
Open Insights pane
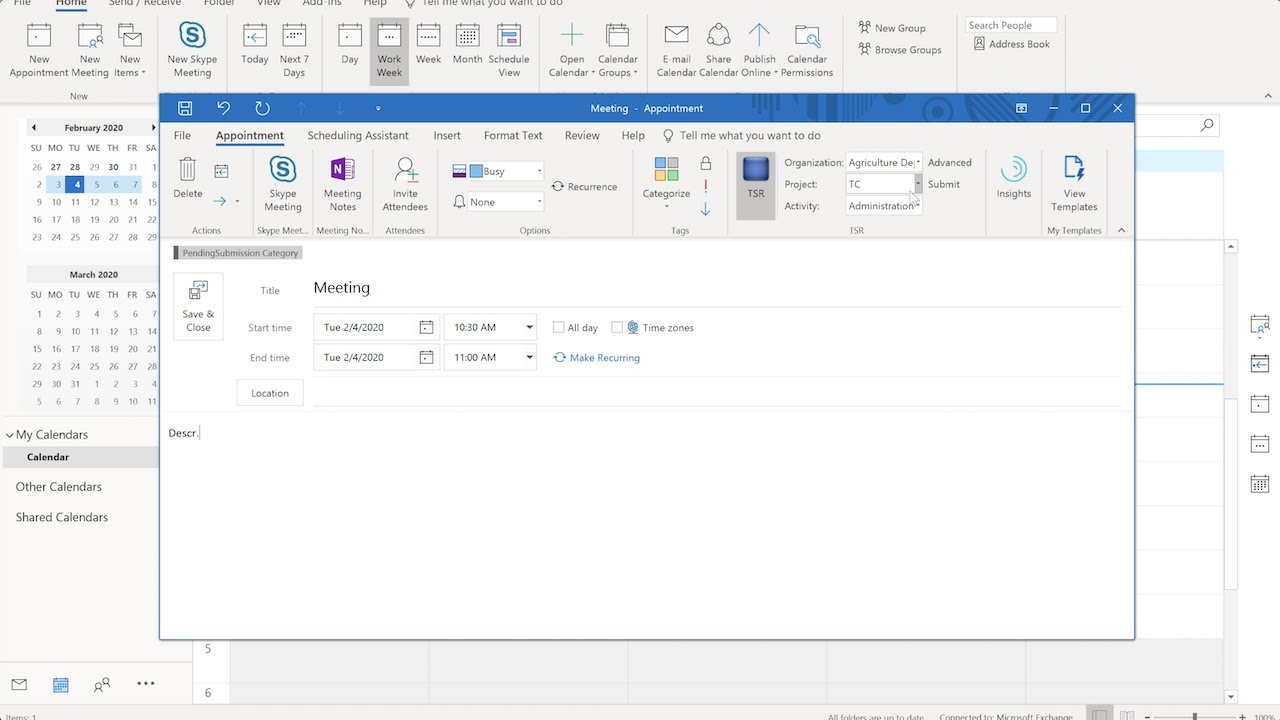coord(1014,179)
